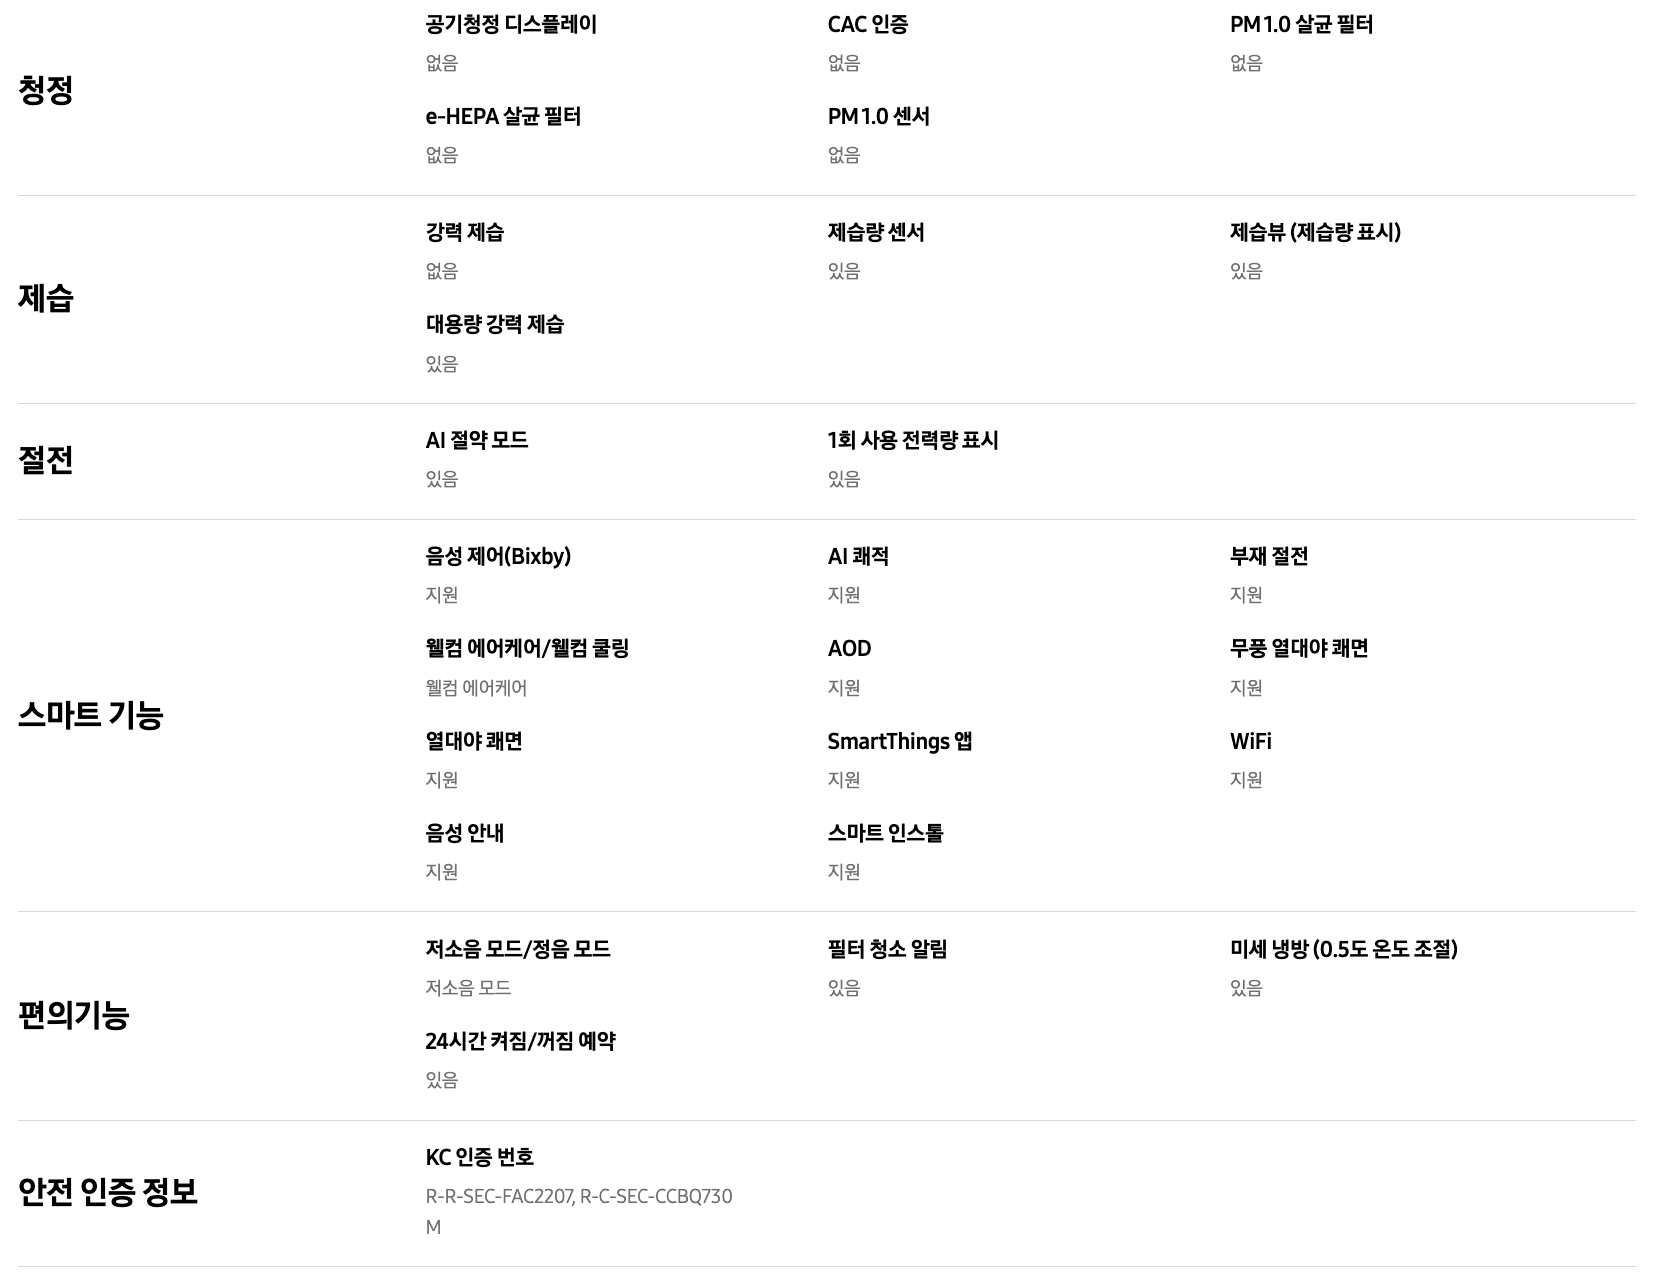The height and width of the screenshot is (1284, 1656).
Task: Click the SmartThings 앱 spec label
Action: coord(900,741)
